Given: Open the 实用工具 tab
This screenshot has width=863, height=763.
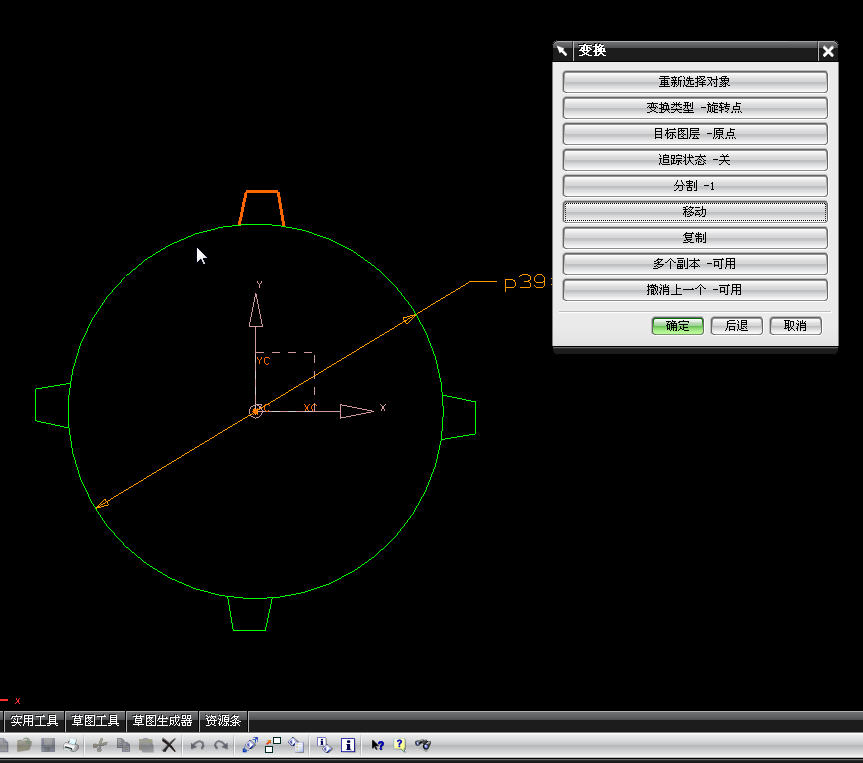Looking at the screenshot, I should pos(34,721).
